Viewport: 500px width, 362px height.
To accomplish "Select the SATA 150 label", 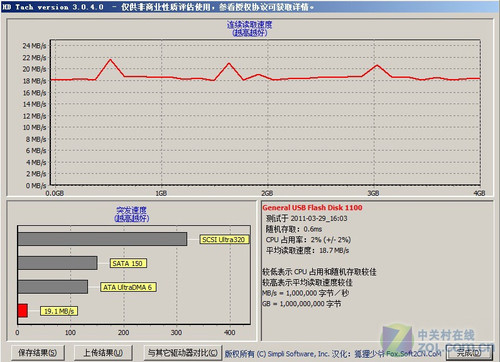I will click(128, 263).
